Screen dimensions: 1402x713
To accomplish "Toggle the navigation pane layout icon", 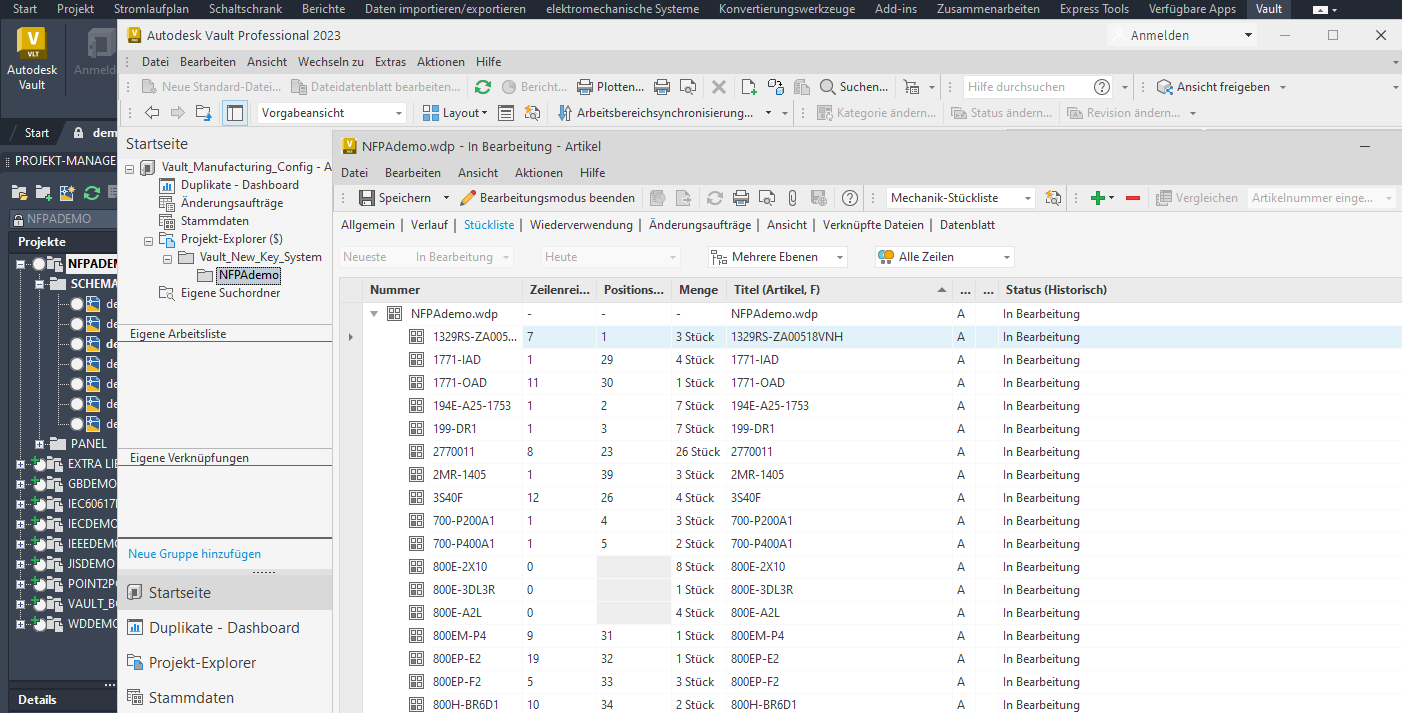I will click(234, 113).
